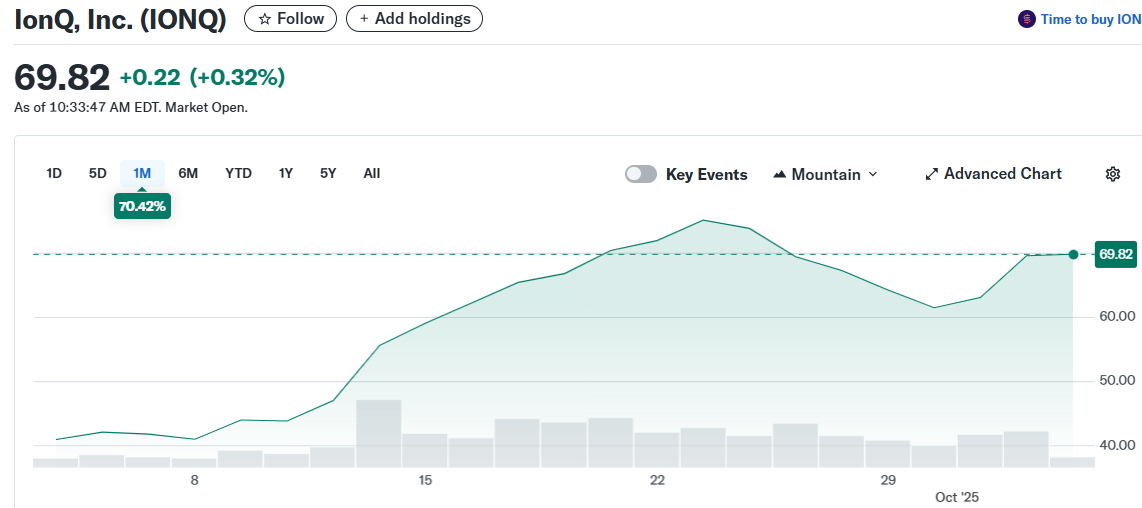Screen dimensions: 1142x508
Task: Select the 1D time range
Action: (x=54, y=173)
